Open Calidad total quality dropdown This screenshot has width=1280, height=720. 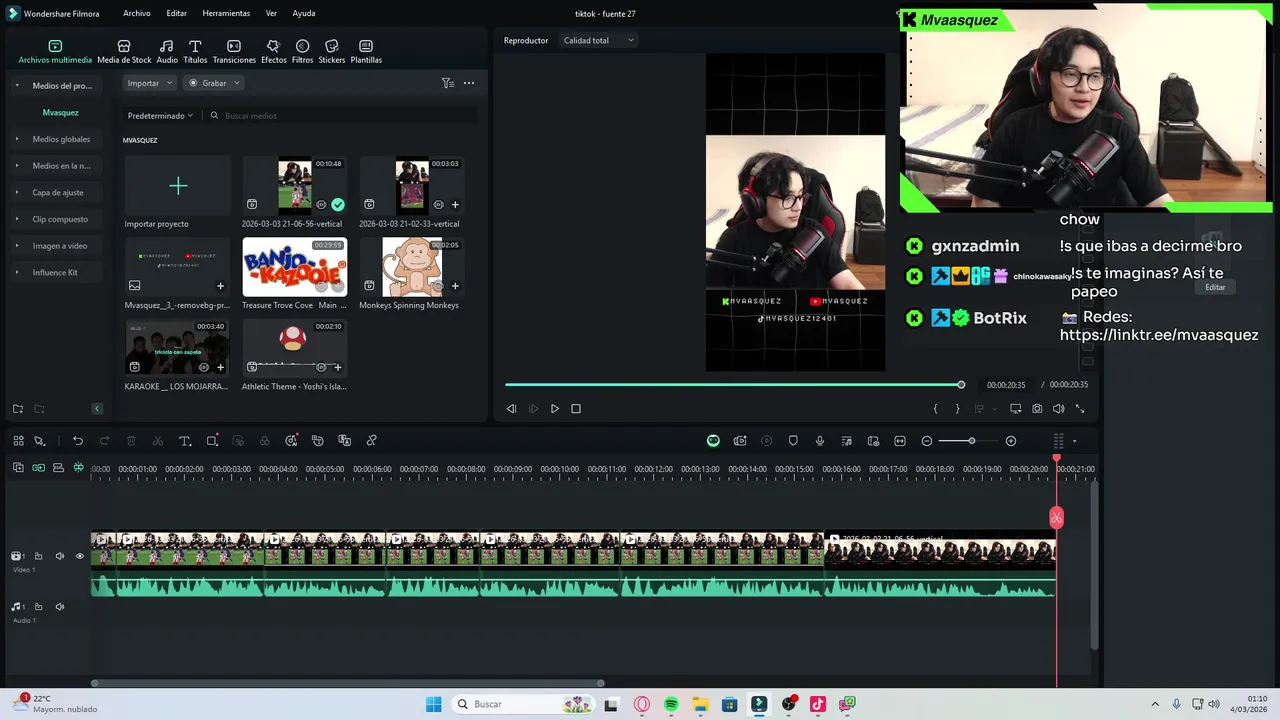pos(598,40)
